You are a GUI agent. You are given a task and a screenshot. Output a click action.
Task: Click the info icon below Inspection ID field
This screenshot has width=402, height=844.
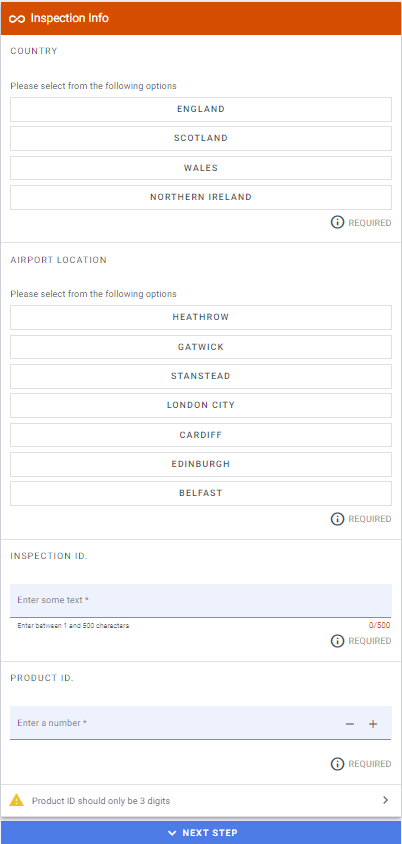(337, 641)
